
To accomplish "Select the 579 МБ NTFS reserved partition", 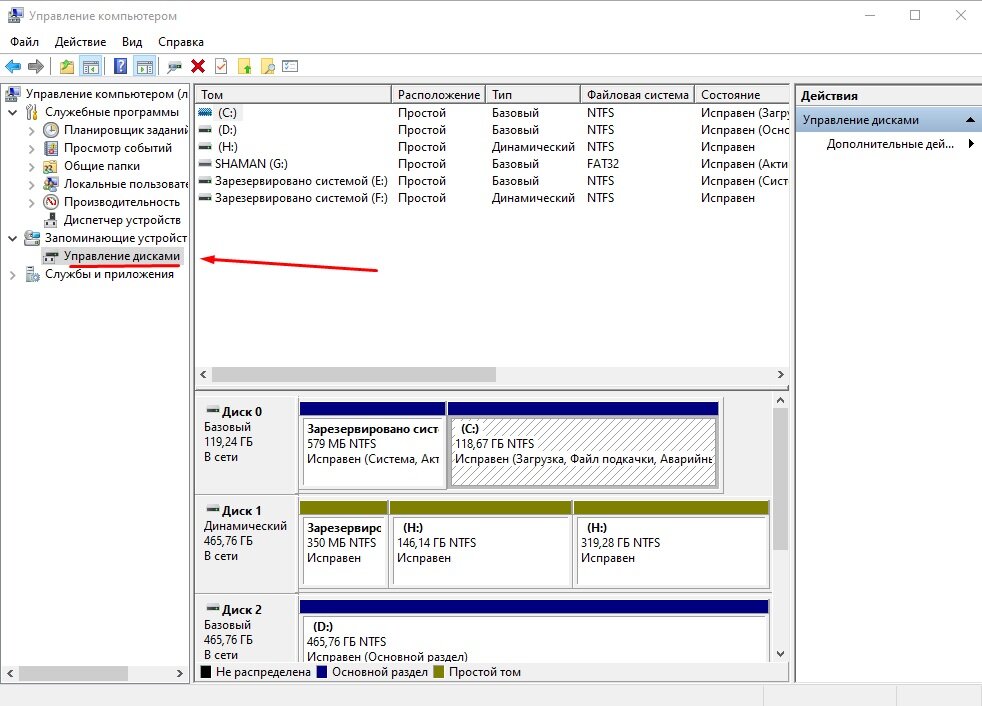I will tap(373, 445).
